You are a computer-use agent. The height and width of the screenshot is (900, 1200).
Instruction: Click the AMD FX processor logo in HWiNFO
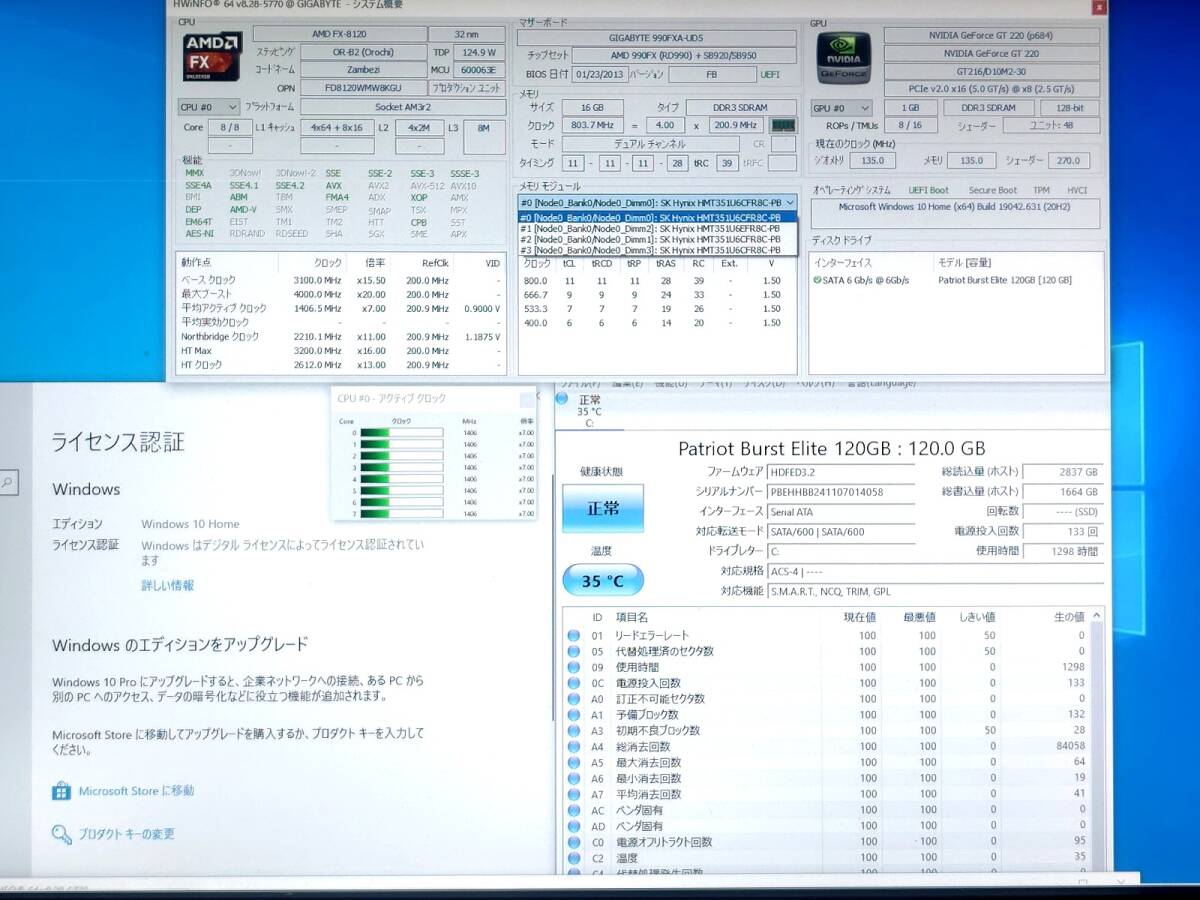pos(211,56)
